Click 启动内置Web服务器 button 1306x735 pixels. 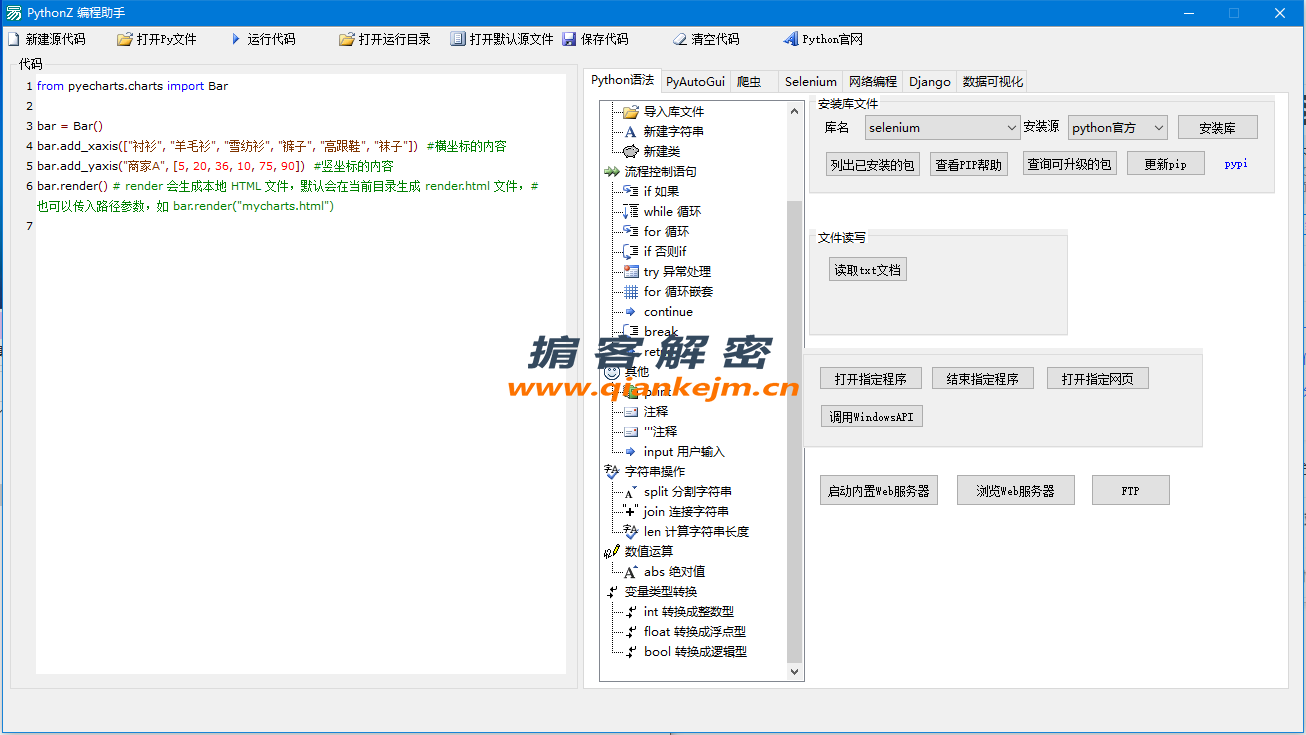pos(879,491)
